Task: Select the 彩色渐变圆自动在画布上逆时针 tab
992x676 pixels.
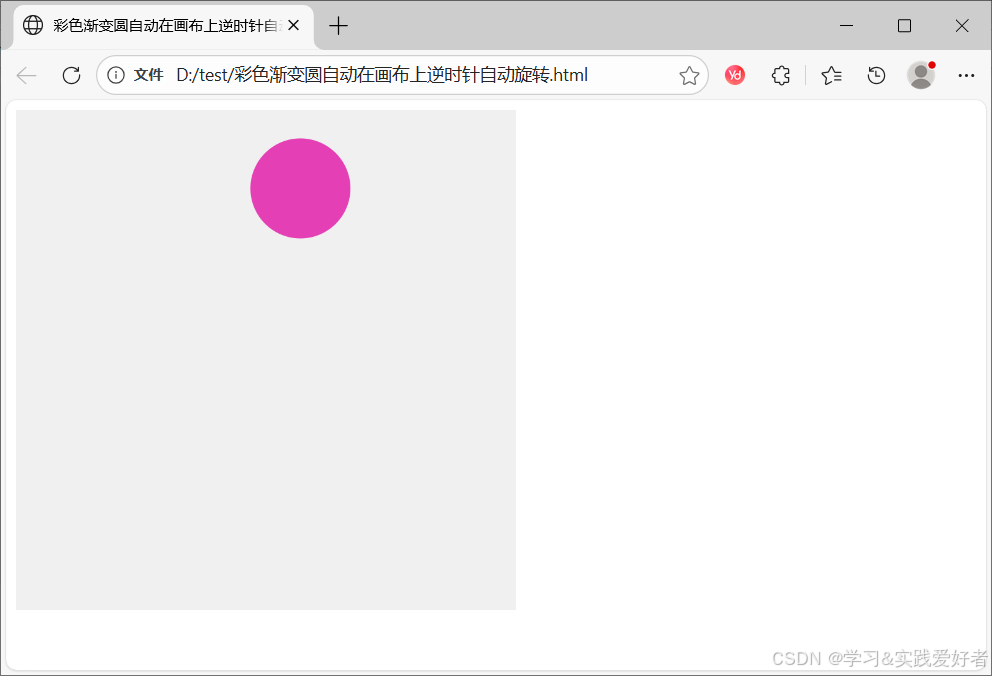Action: coord(164,27)
